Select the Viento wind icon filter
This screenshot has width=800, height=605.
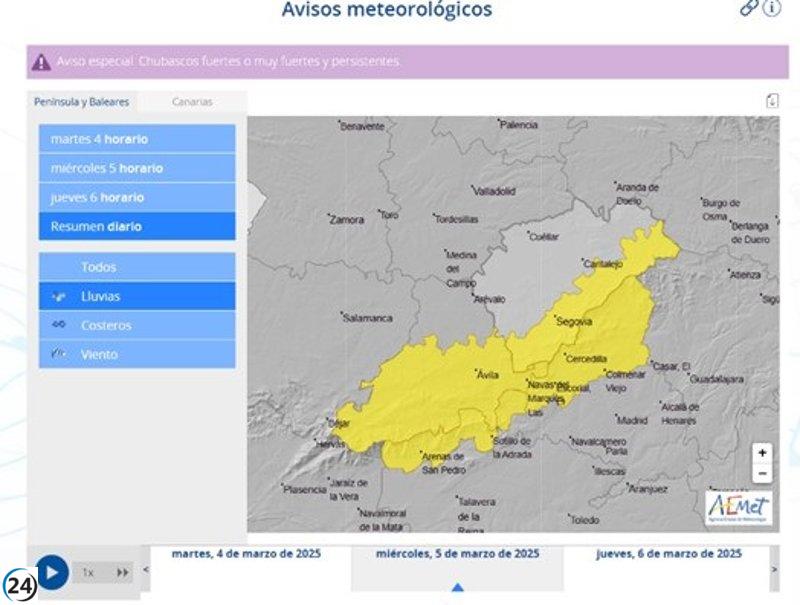[57, 354]
